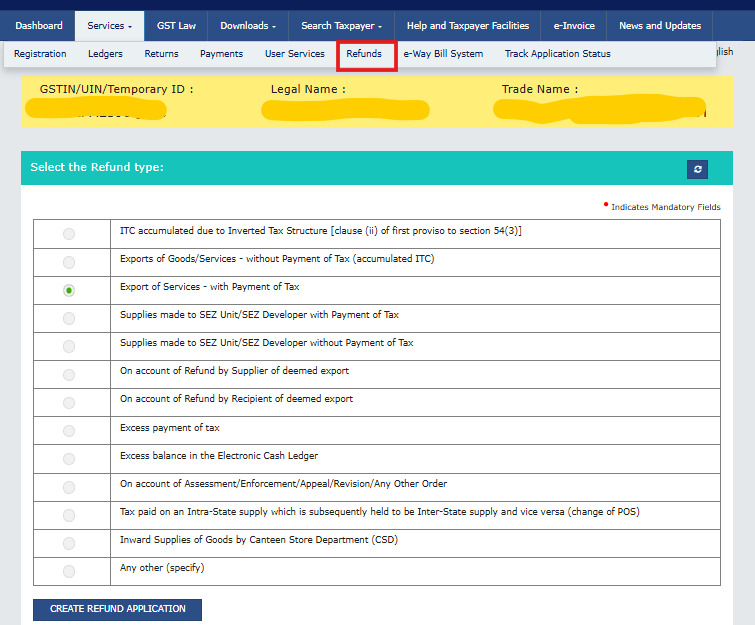
Task: Select Exports of Goods/Services without Payment of Tax
Action: [x=69, y=262]
